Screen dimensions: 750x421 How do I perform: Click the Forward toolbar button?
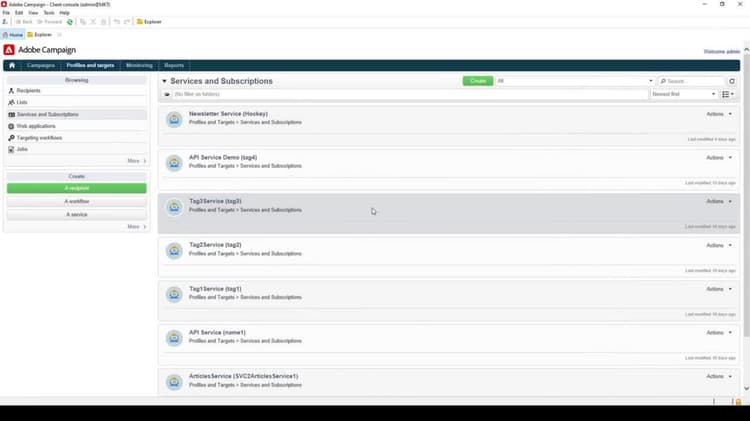click(50, 22)
